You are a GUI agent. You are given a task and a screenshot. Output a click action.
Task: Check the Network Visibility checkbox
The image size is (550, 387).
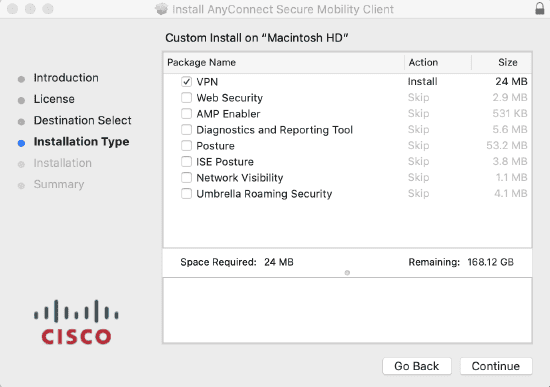pos(186,178)
